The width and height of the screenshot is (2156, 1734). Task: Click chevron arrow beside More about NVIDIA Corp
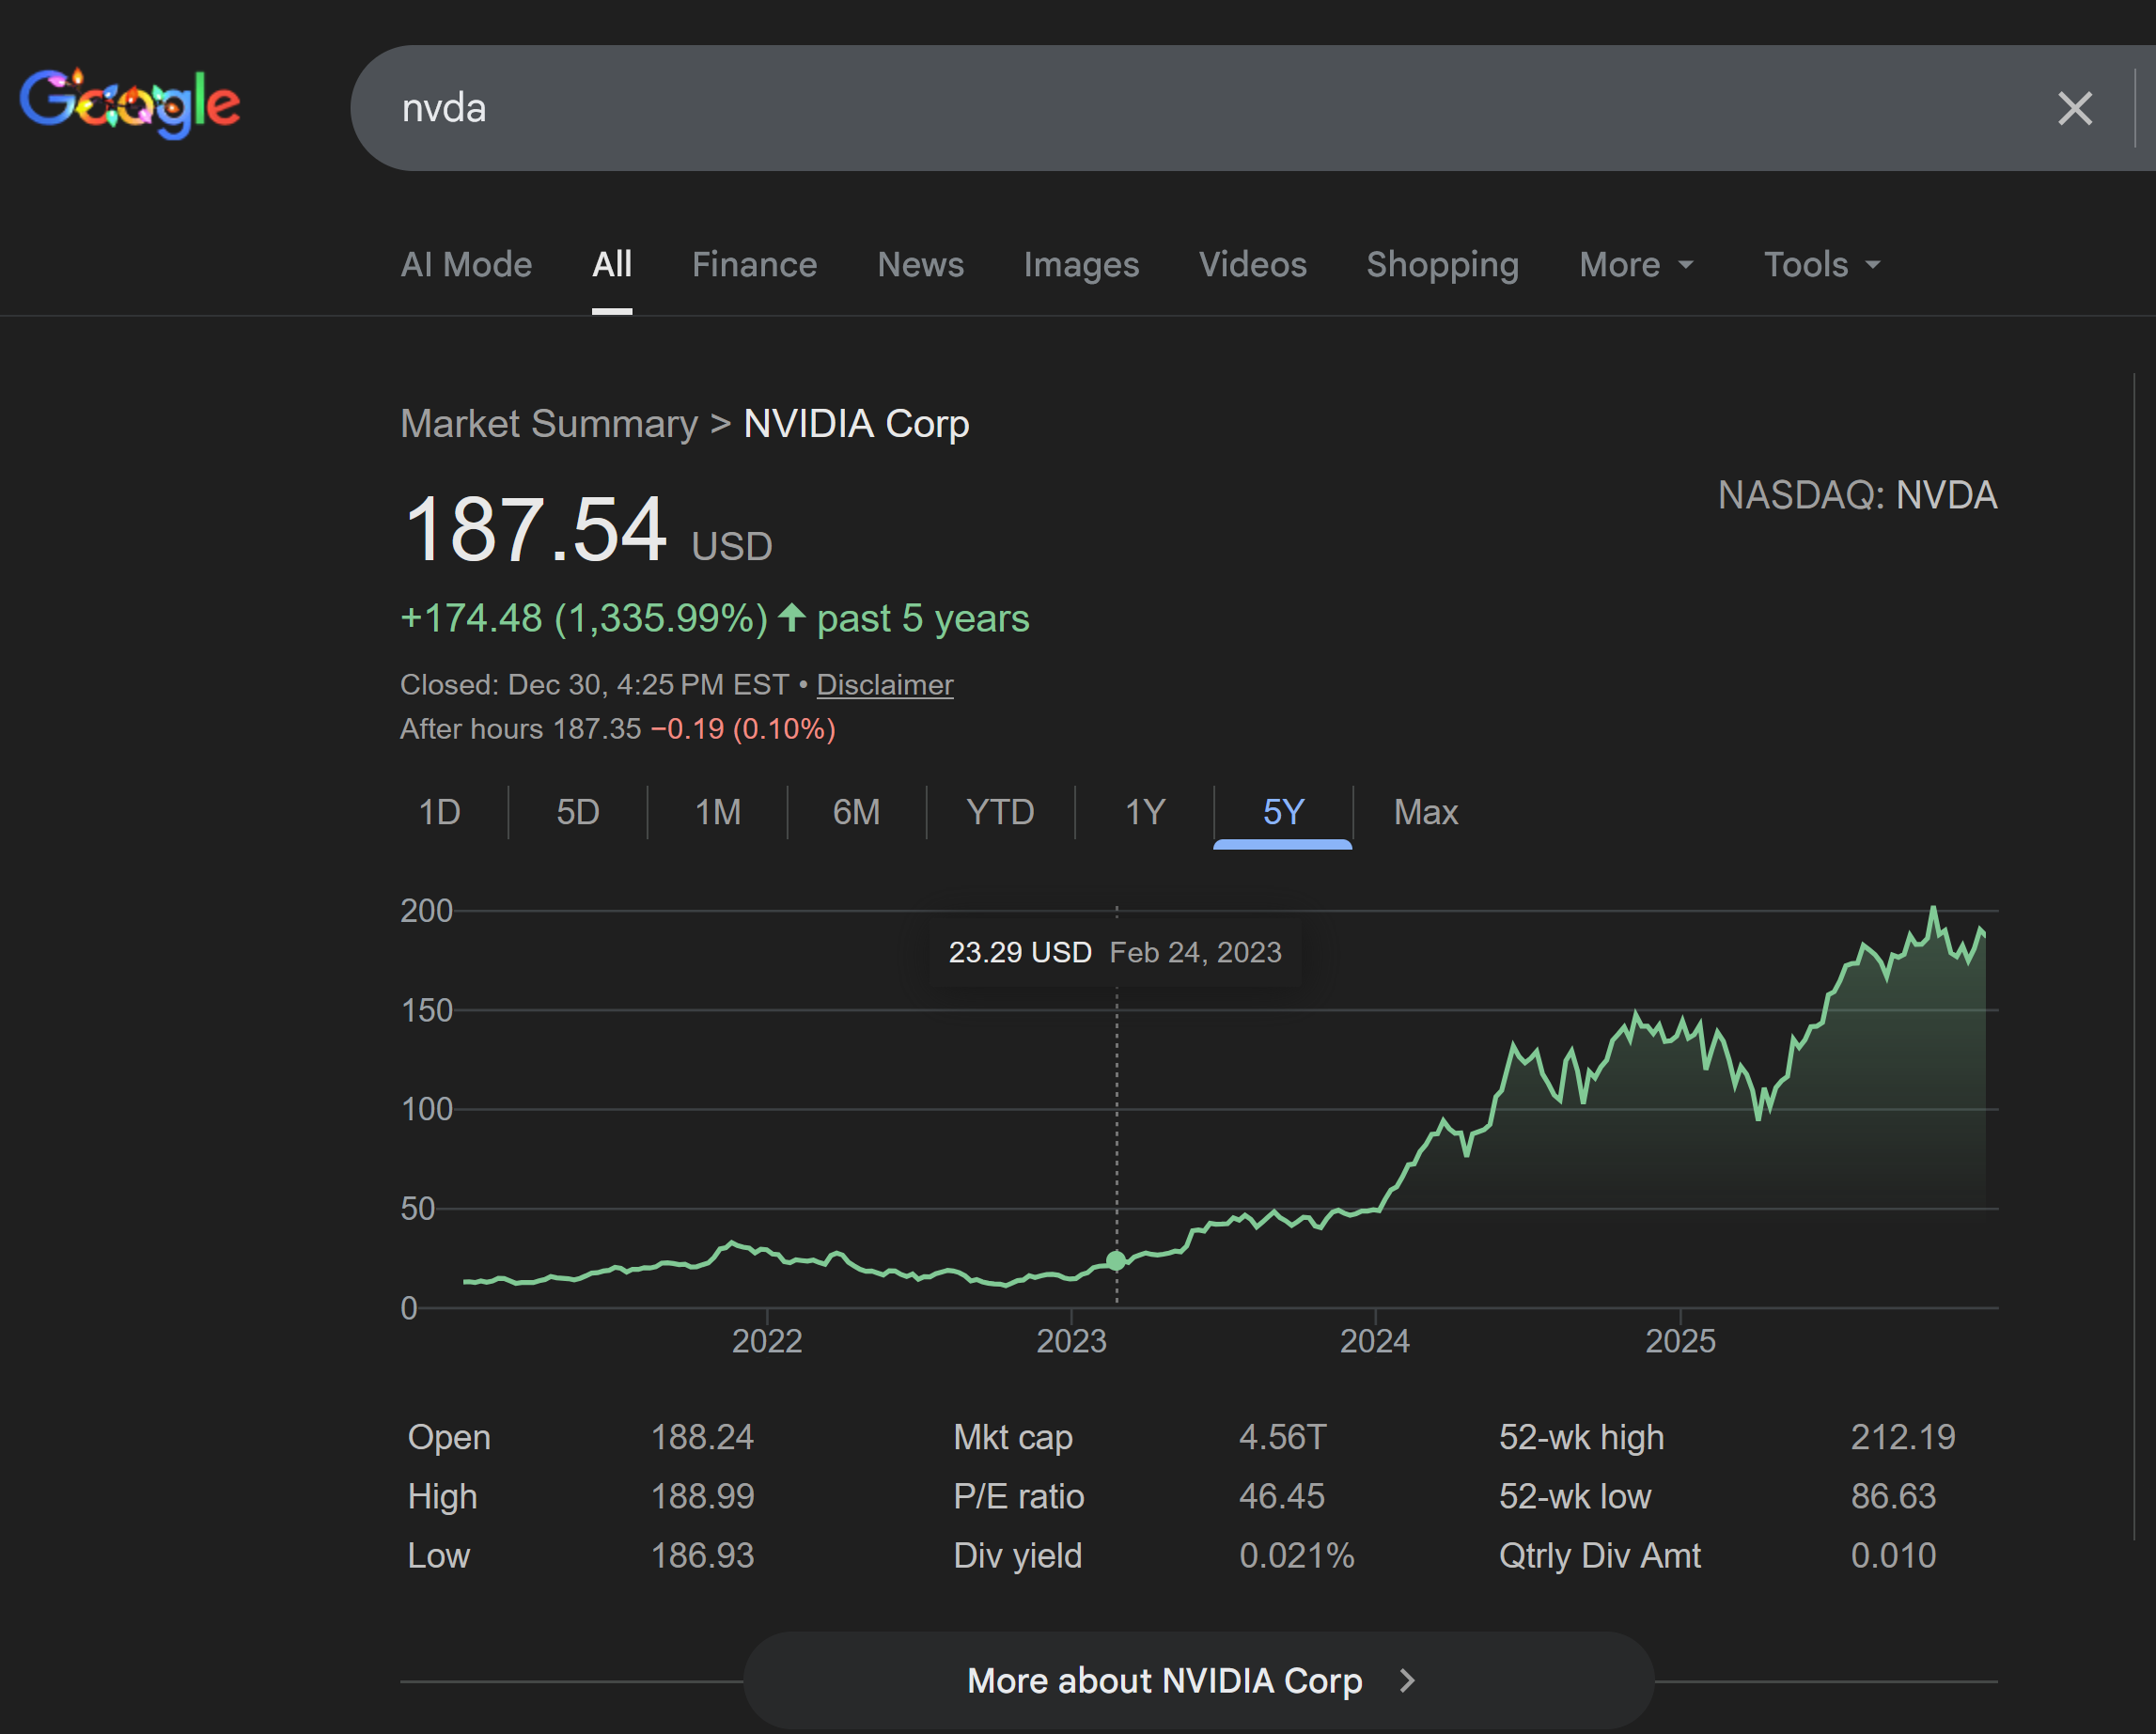pos(1407,1680)
